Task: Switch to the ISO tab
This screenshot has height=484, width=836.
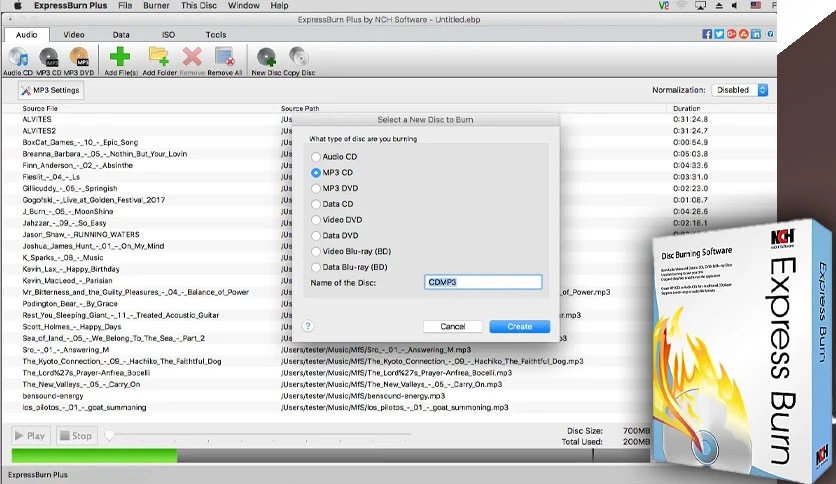Action: coord(168,35)
